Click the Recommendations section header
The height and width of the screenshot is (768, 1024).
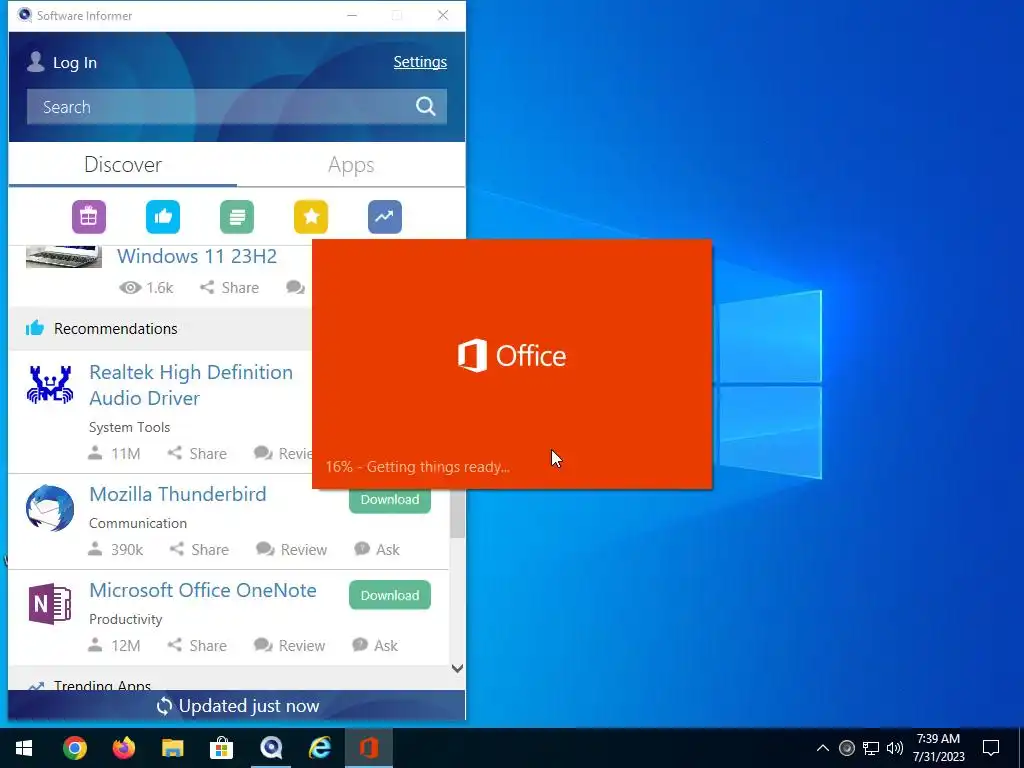pos(160,328)
